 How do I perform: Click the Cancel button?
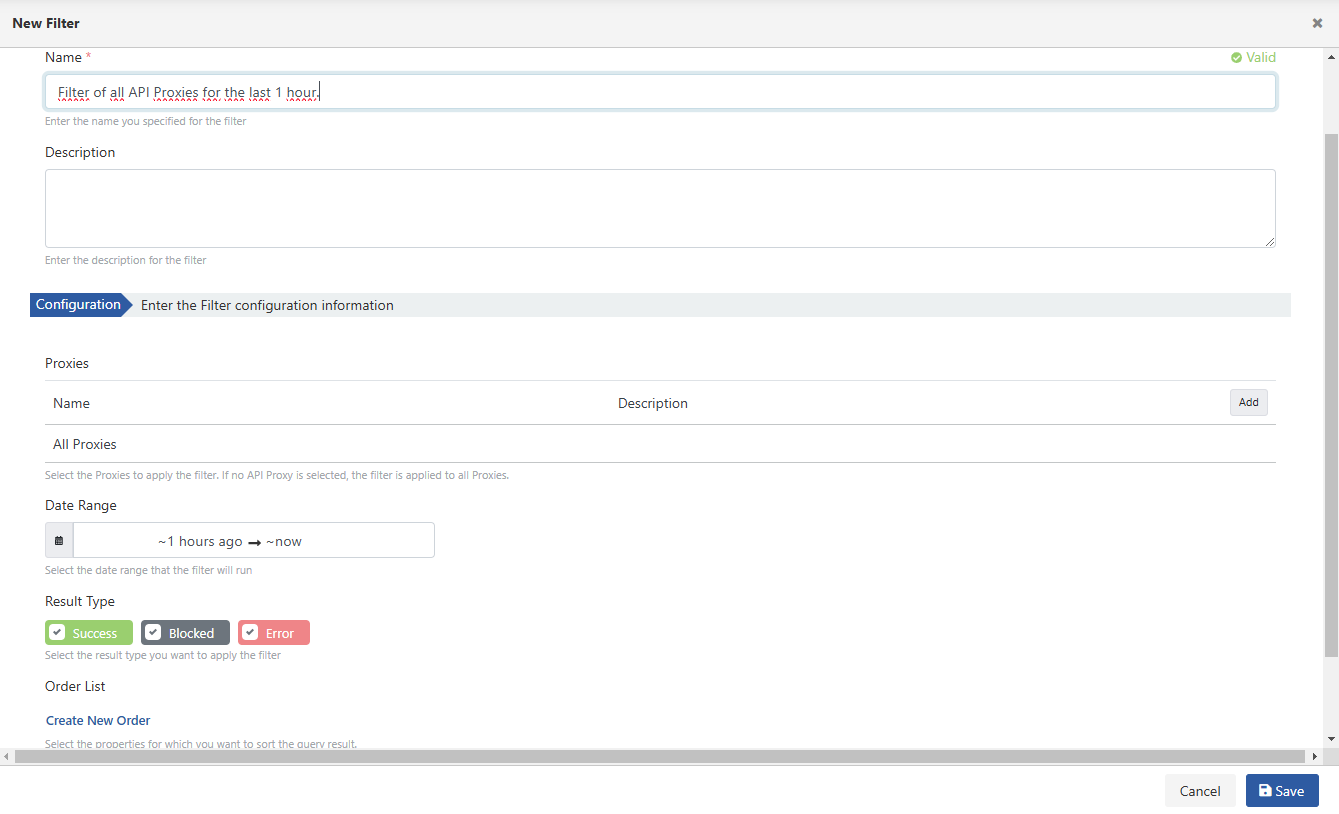(1199, 791)
